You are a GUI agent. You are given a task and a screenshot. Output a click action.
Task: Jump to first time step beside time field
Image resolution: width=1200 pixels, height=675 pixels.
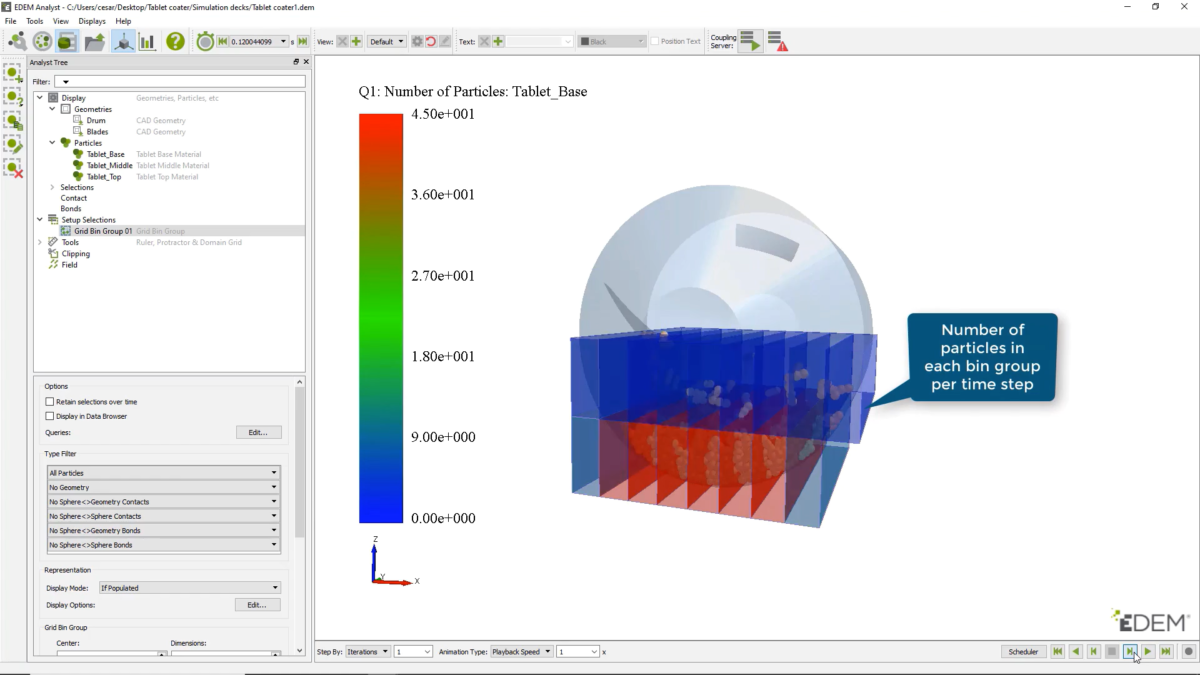point(223,42)
